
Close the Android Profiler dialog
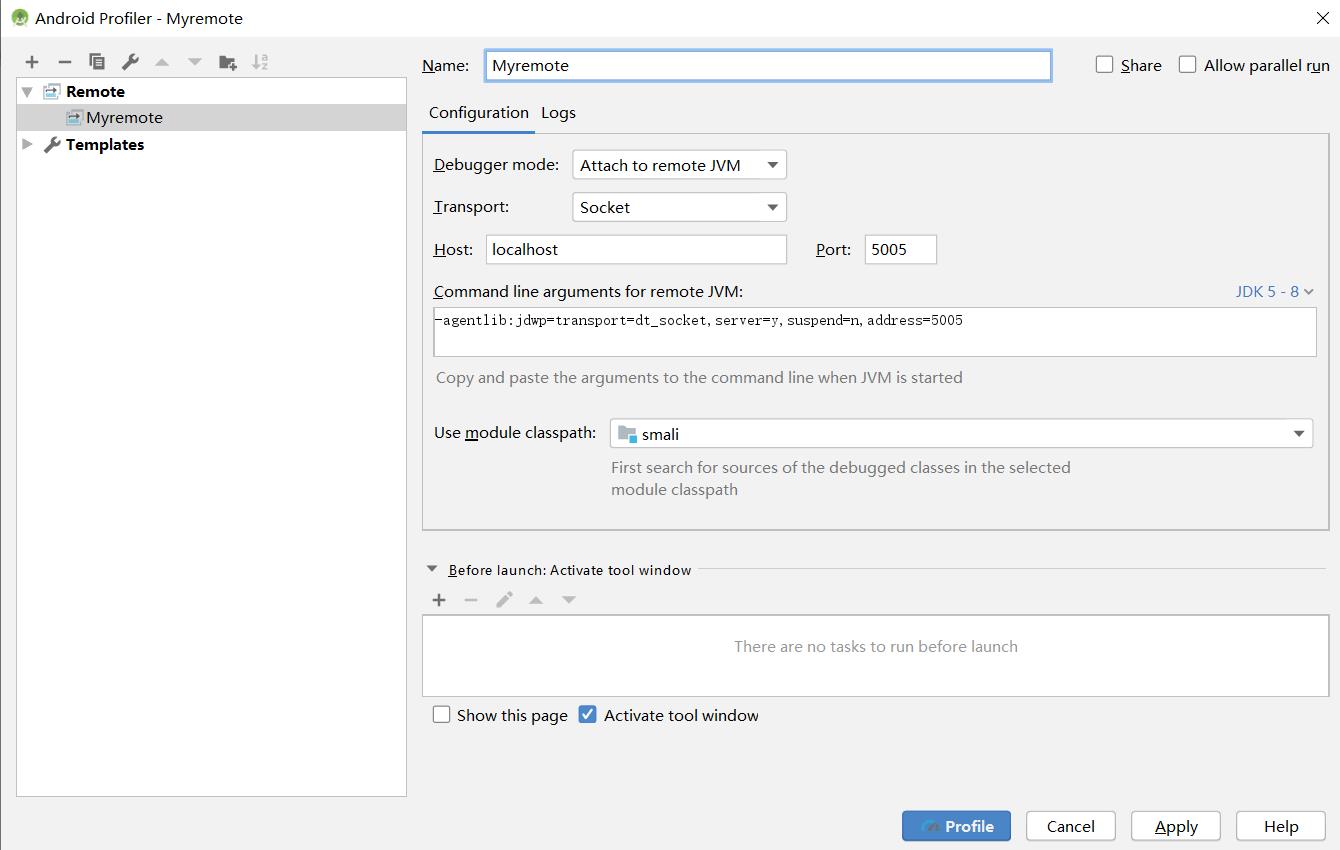pyautogui.click(x=1321, y=18)
